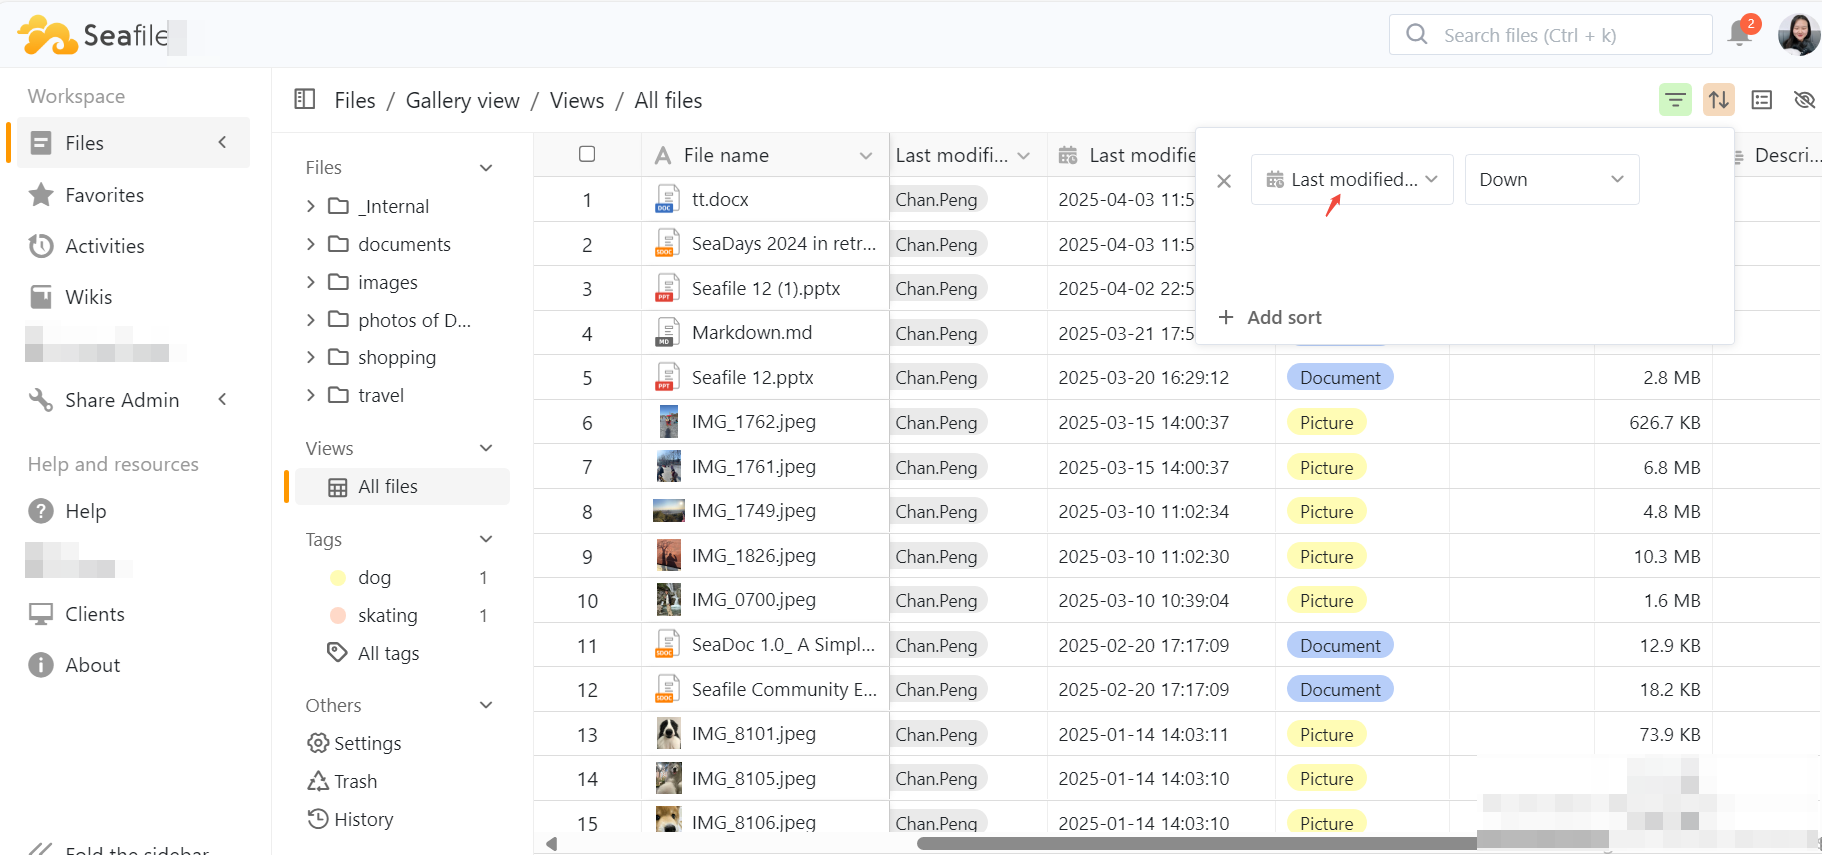The height and width of the screenshot is (855, 1822).
Task: Open the Trash in sidebar
Action: (x=343, y=781)
